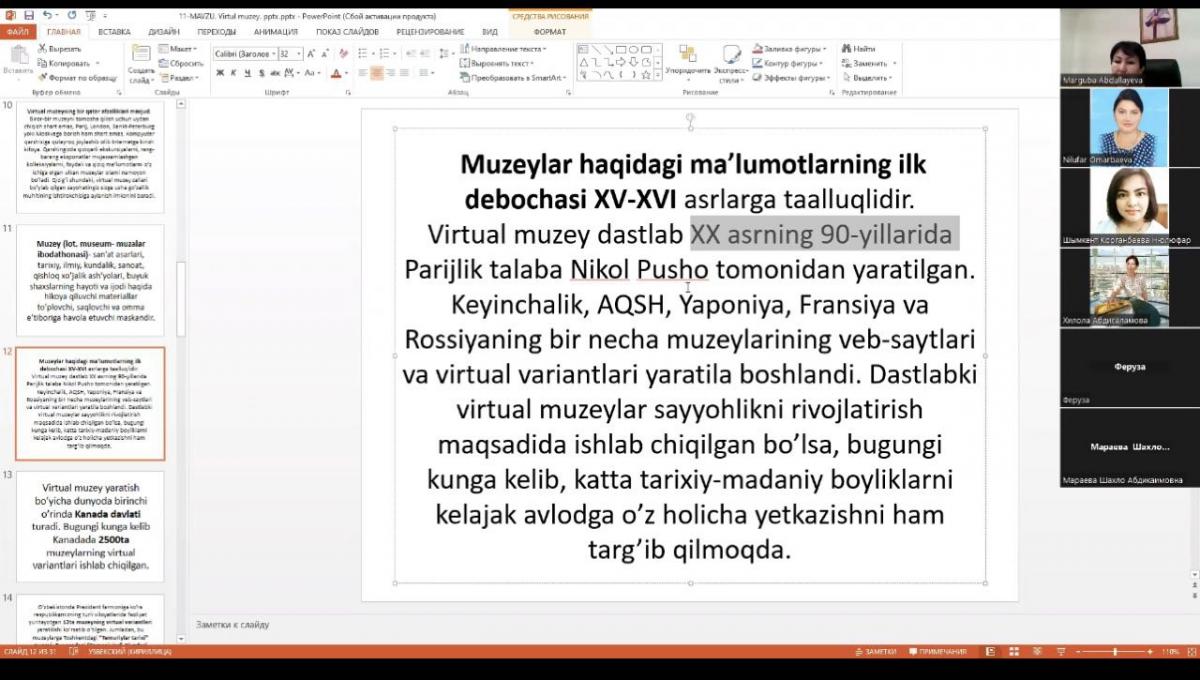Click the Save icon in quick access toolbar
Viewport: 1200px width, 680px height.
click(x=29, y=16)
